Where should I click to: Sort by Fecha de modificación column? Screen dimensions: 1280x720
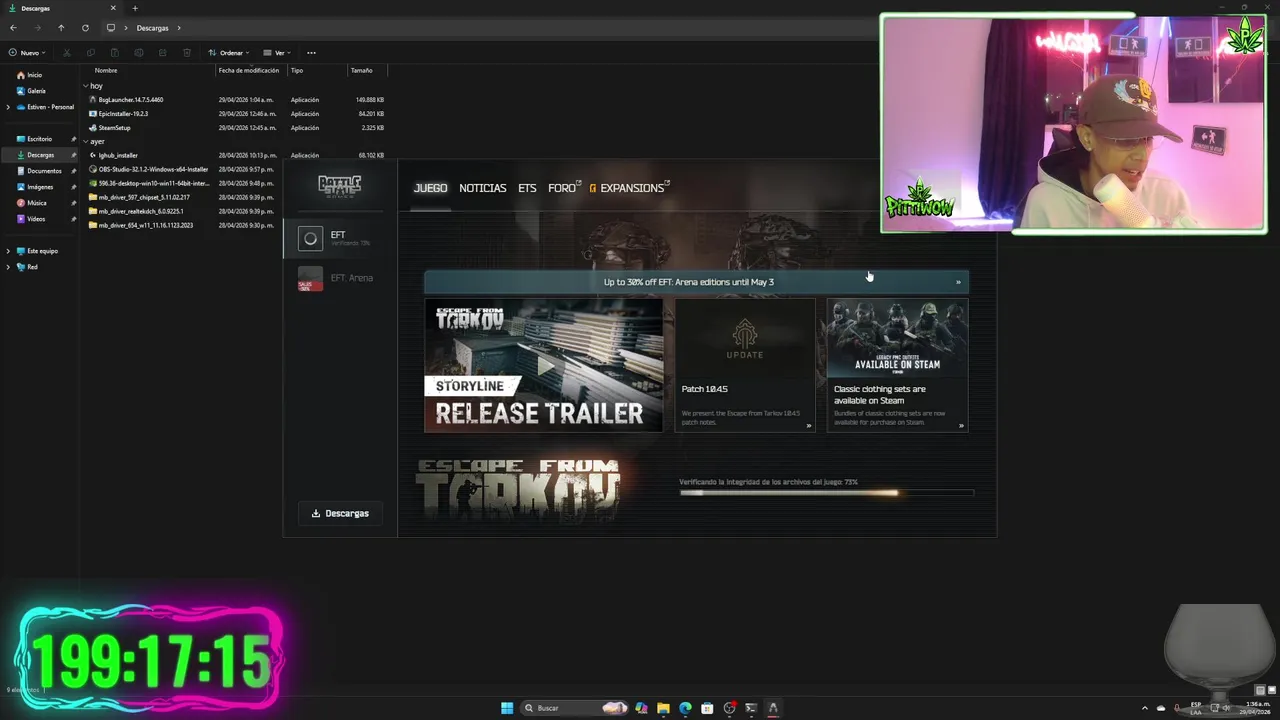250,70
